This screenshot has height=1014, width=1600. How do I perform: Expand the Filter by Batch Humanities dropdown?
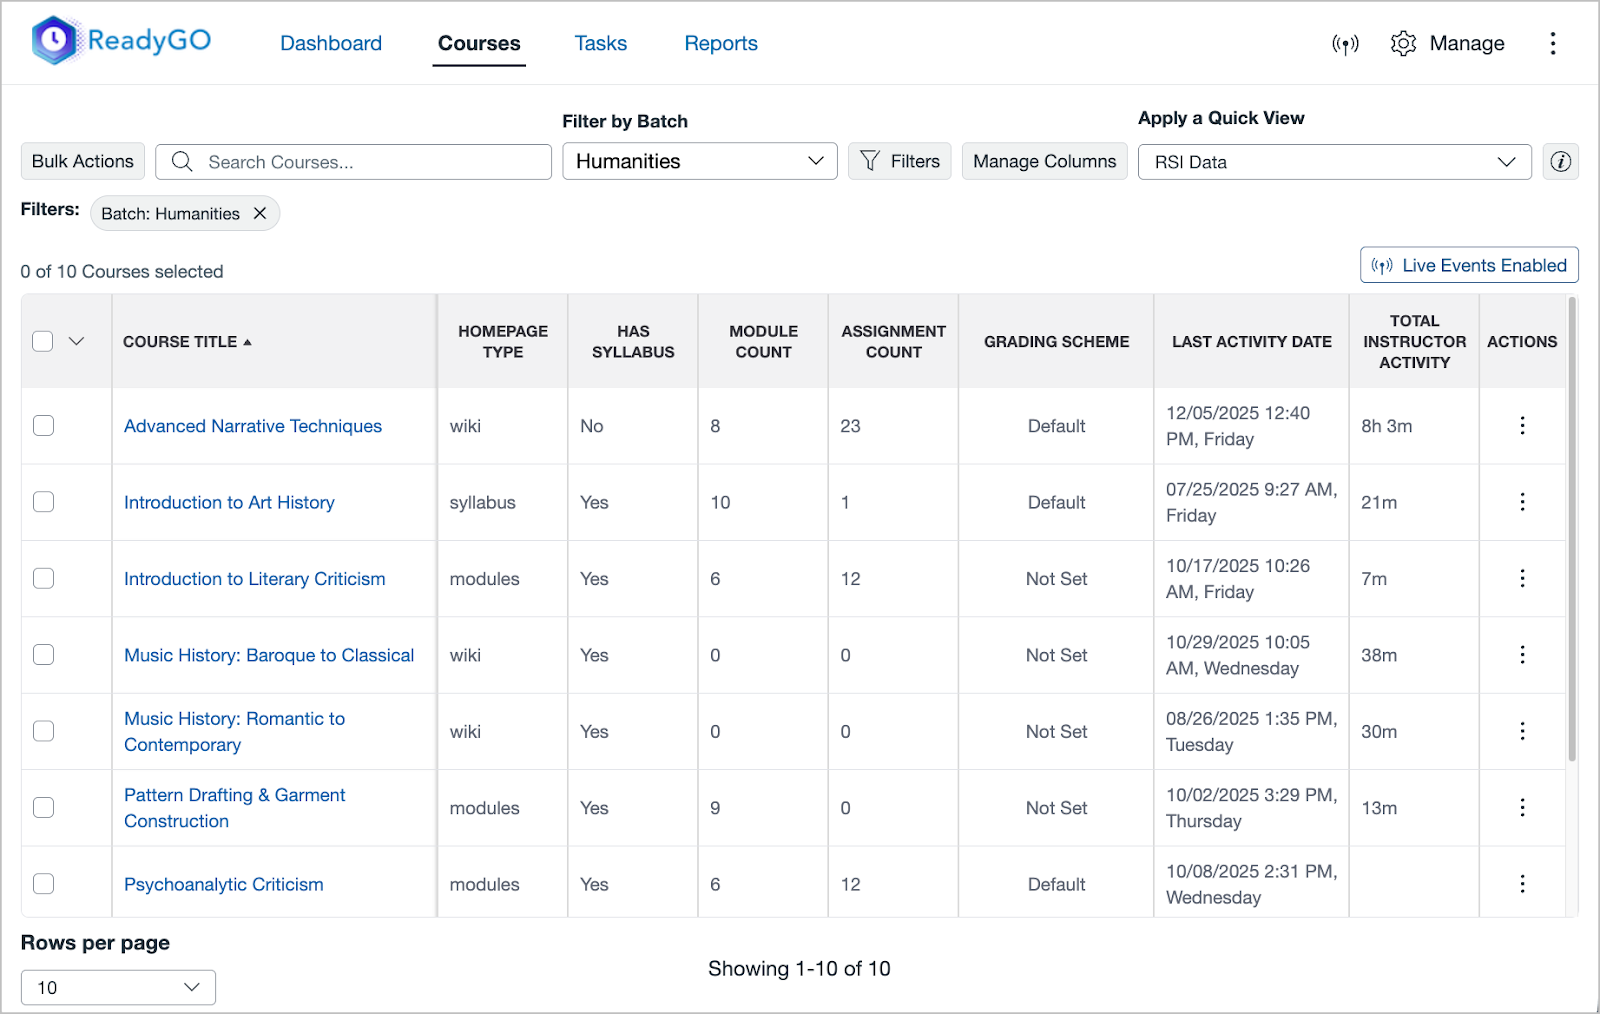(700, 162)
